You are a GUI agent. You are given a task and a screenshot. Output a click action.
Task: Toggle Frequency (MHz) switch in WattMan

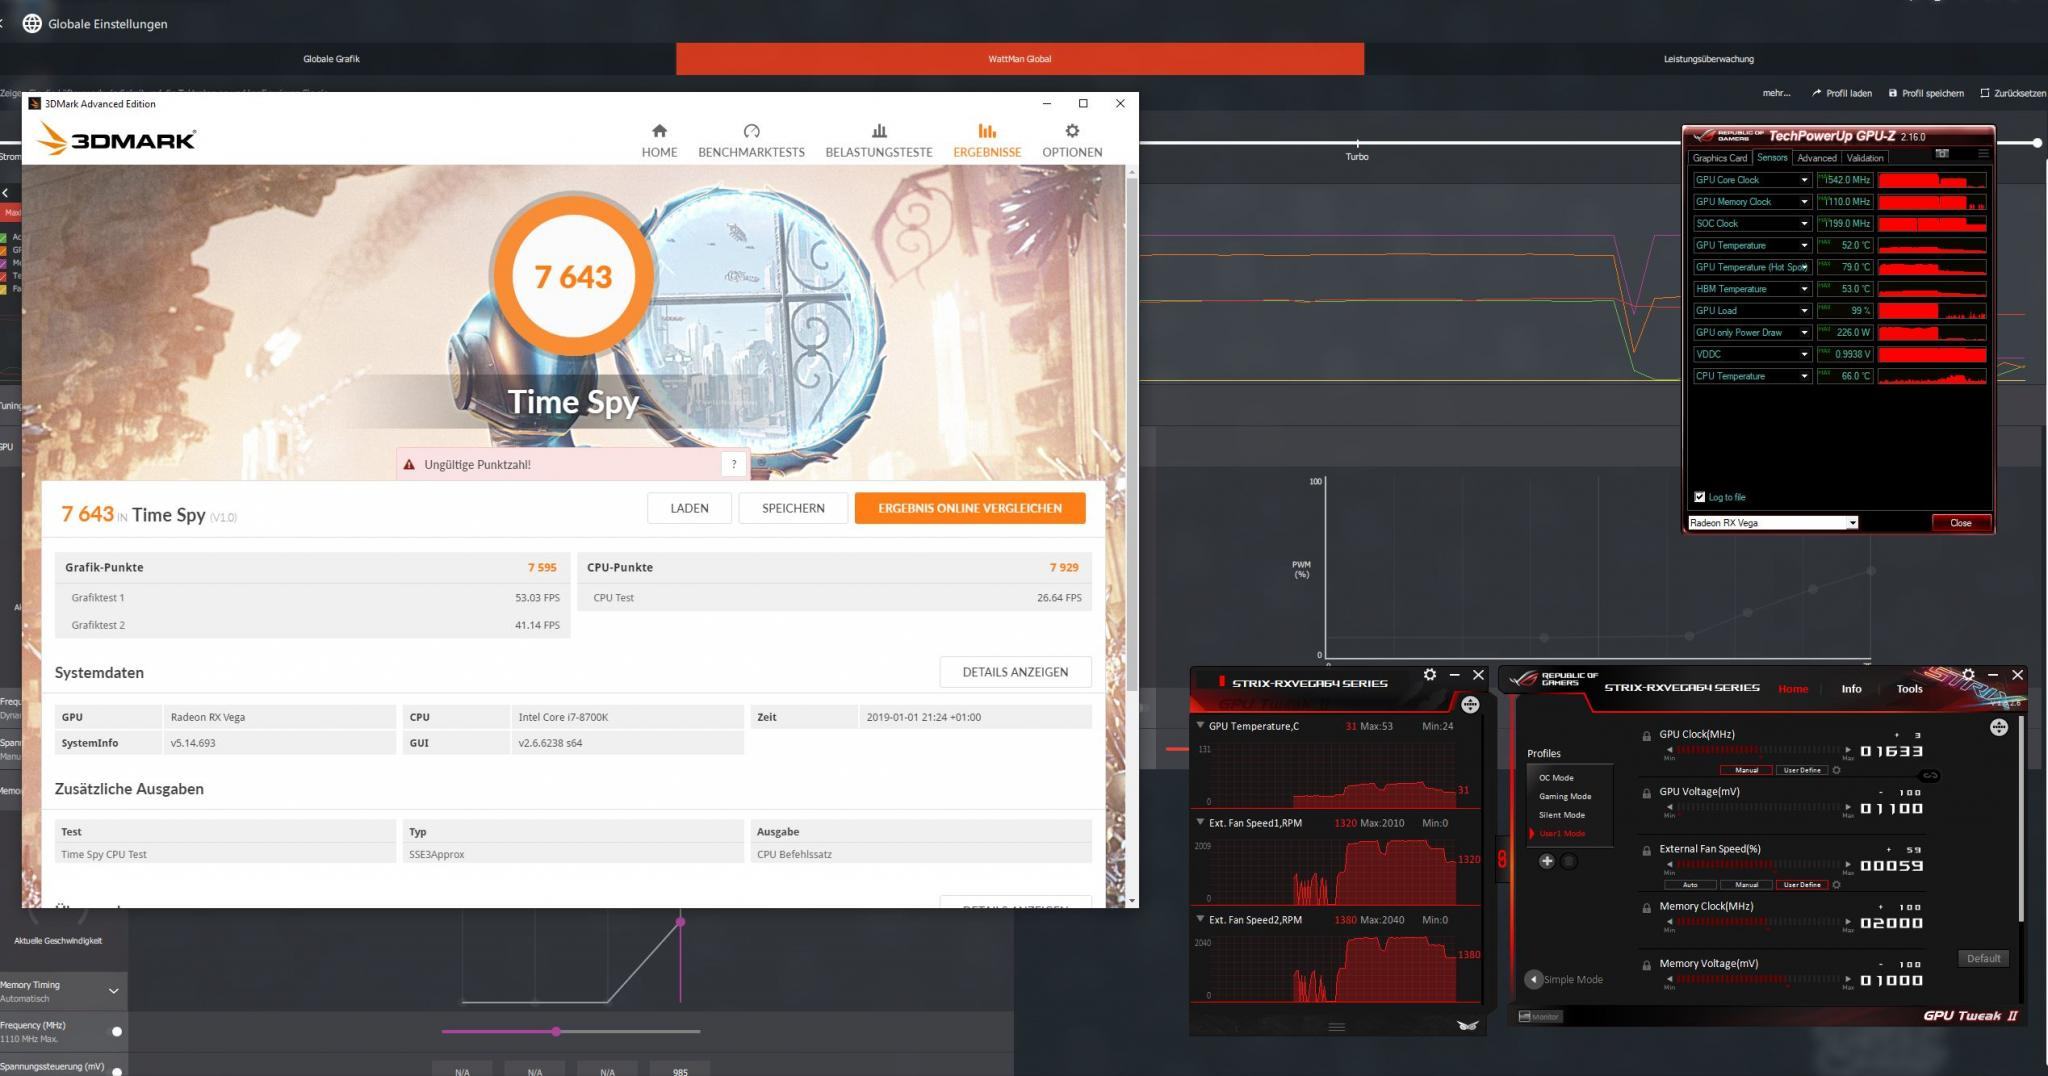click(117, 1031)
